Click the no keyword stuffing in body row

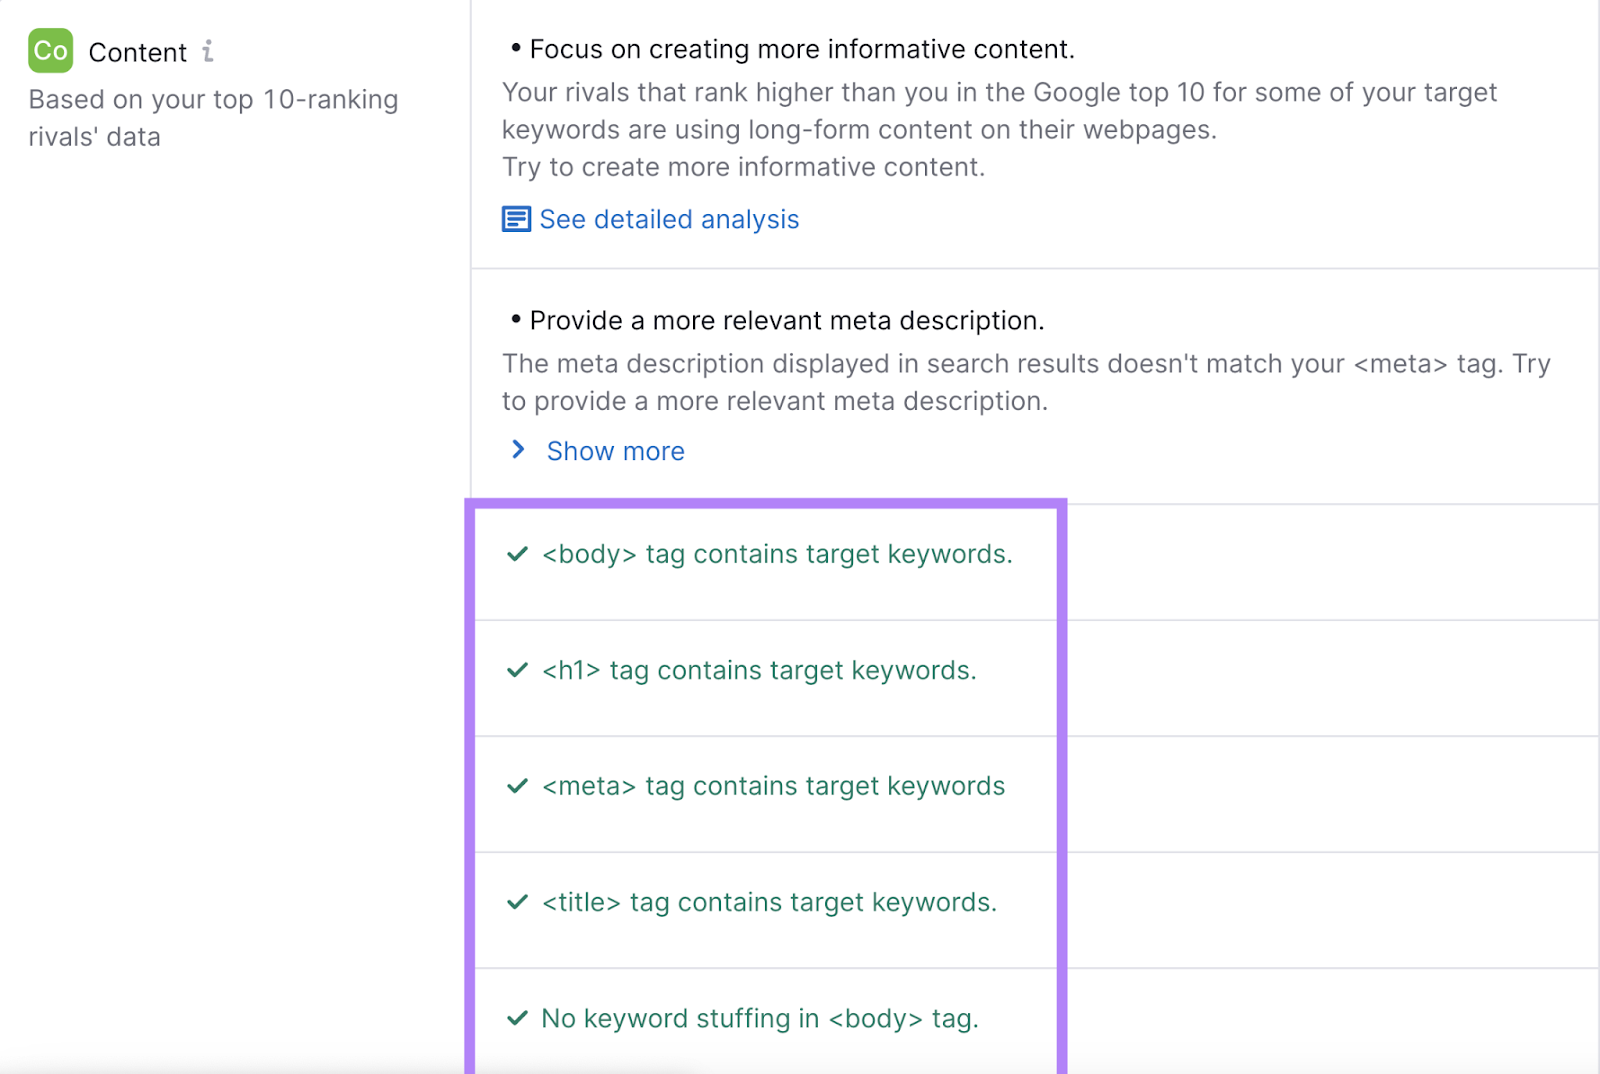tap(758, 1018)
